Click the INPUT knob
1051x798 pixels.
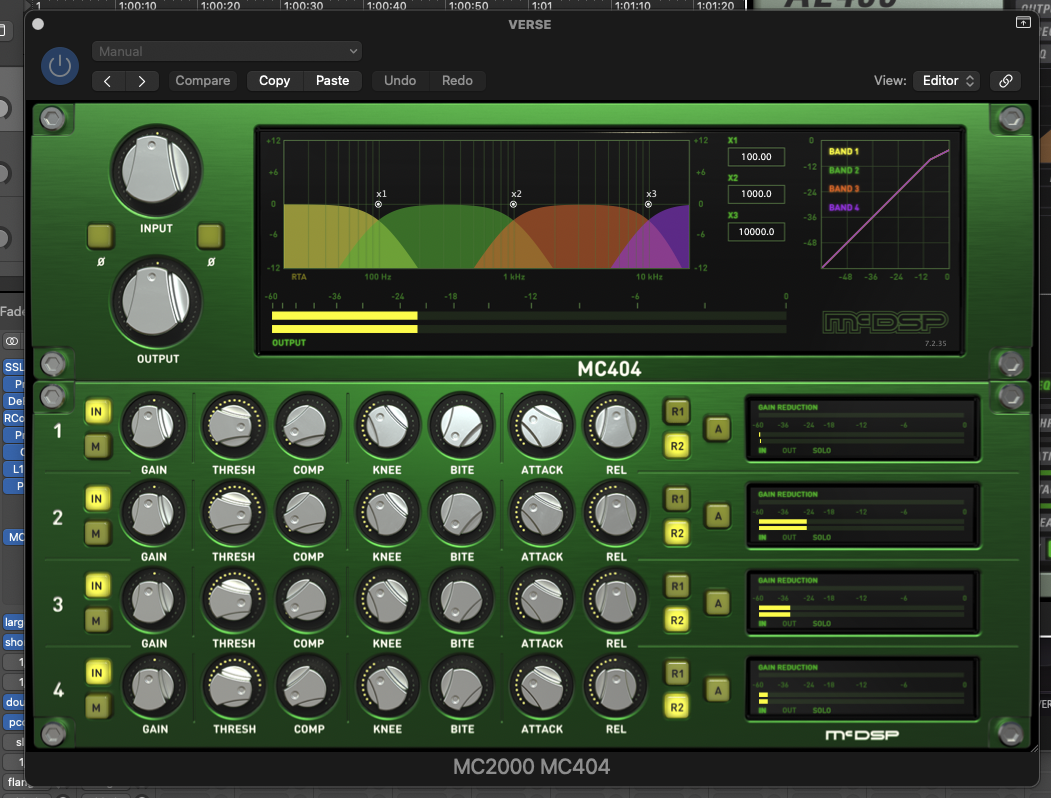click(x=156, y=169)
